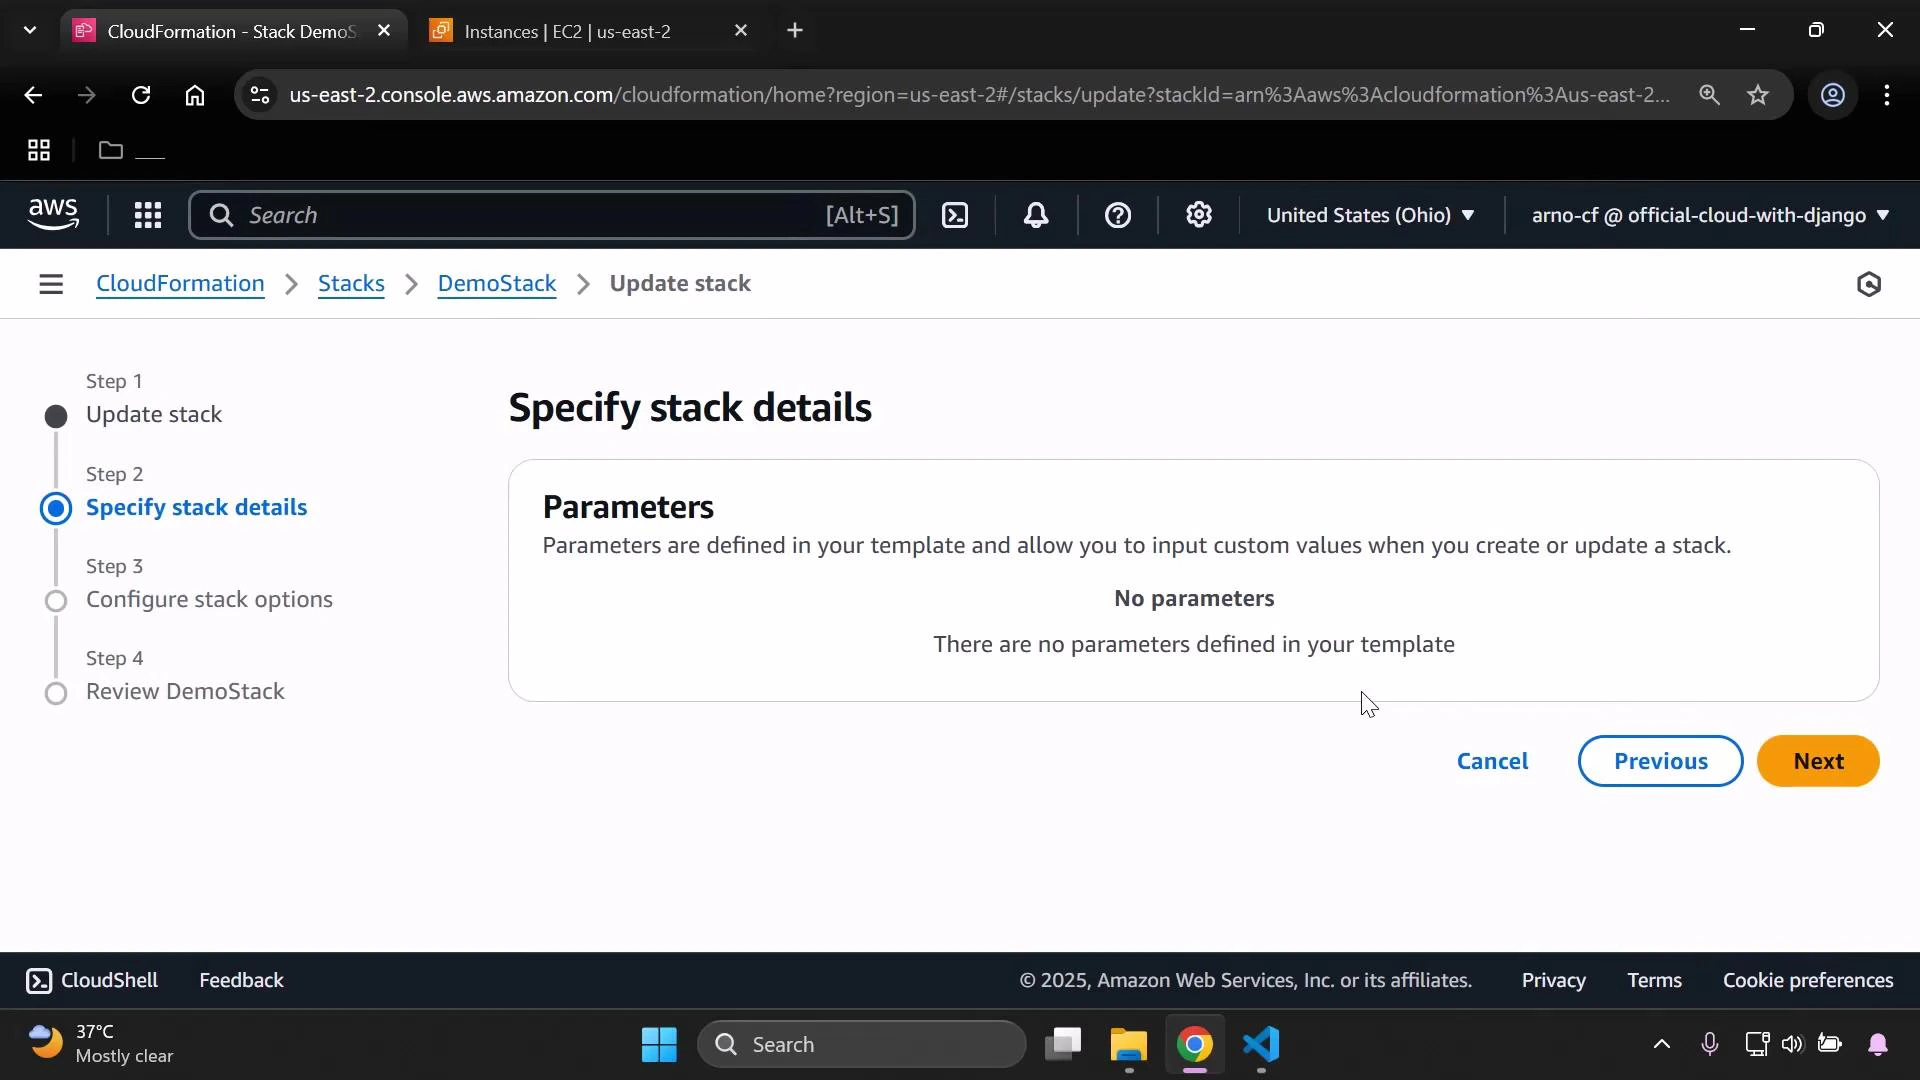Screen dimensions: 1920x1080
Task: Open the DemoStack breadcrumb link
Action: (x=497, y=284)
